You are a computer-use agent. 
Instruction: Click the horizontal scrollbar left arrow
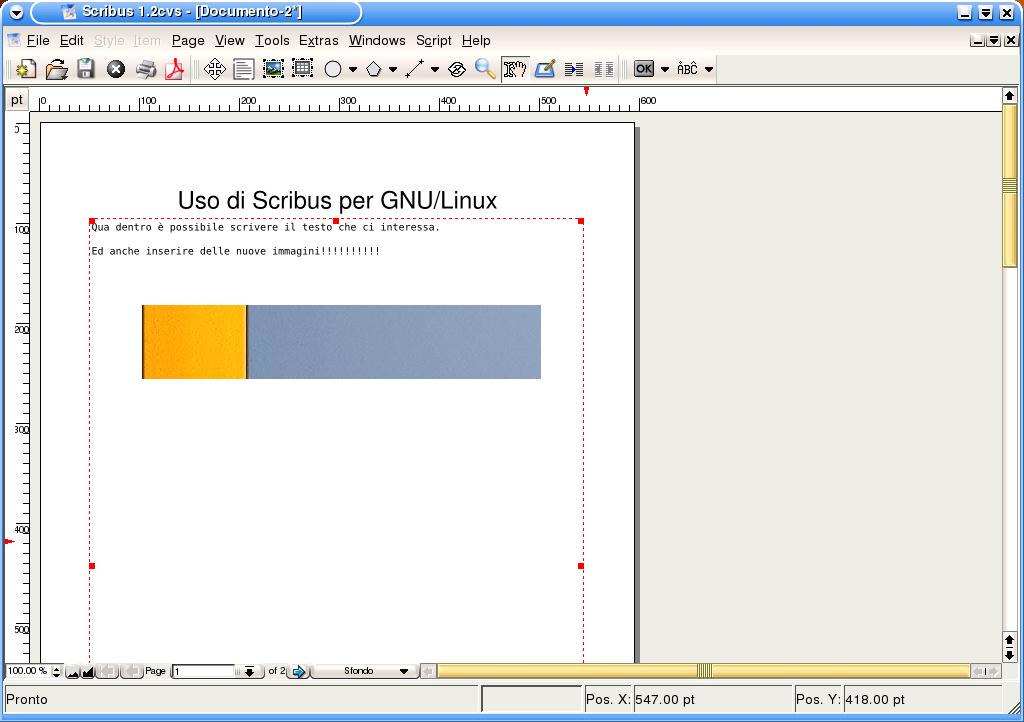(x=428, y=671)
